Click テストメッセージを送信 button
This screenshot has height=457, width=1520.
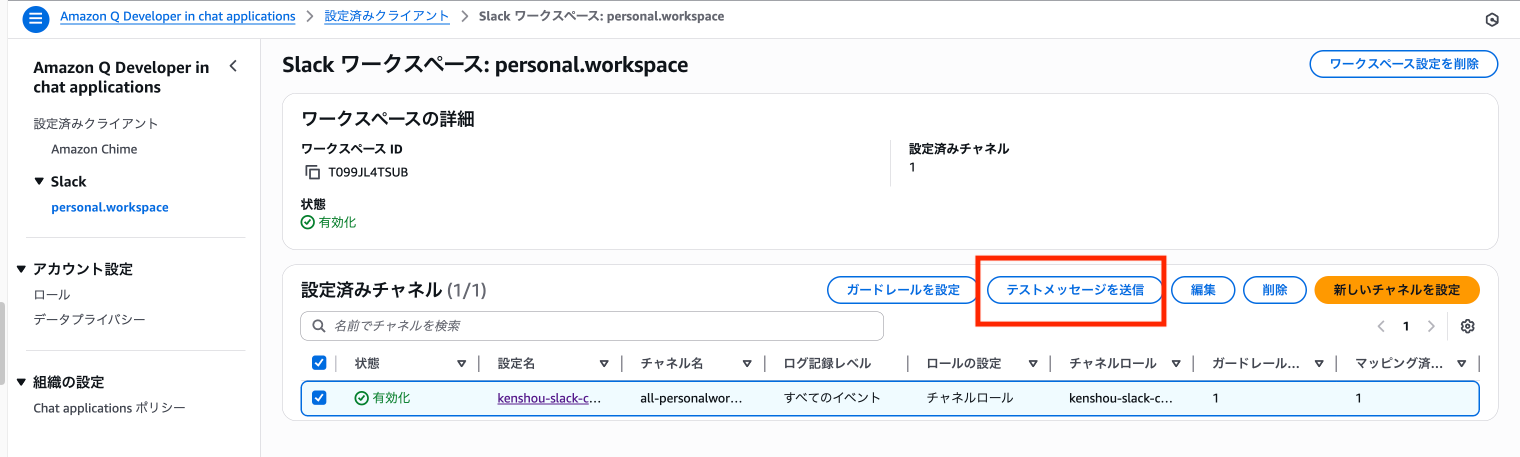pos(1075,290)
